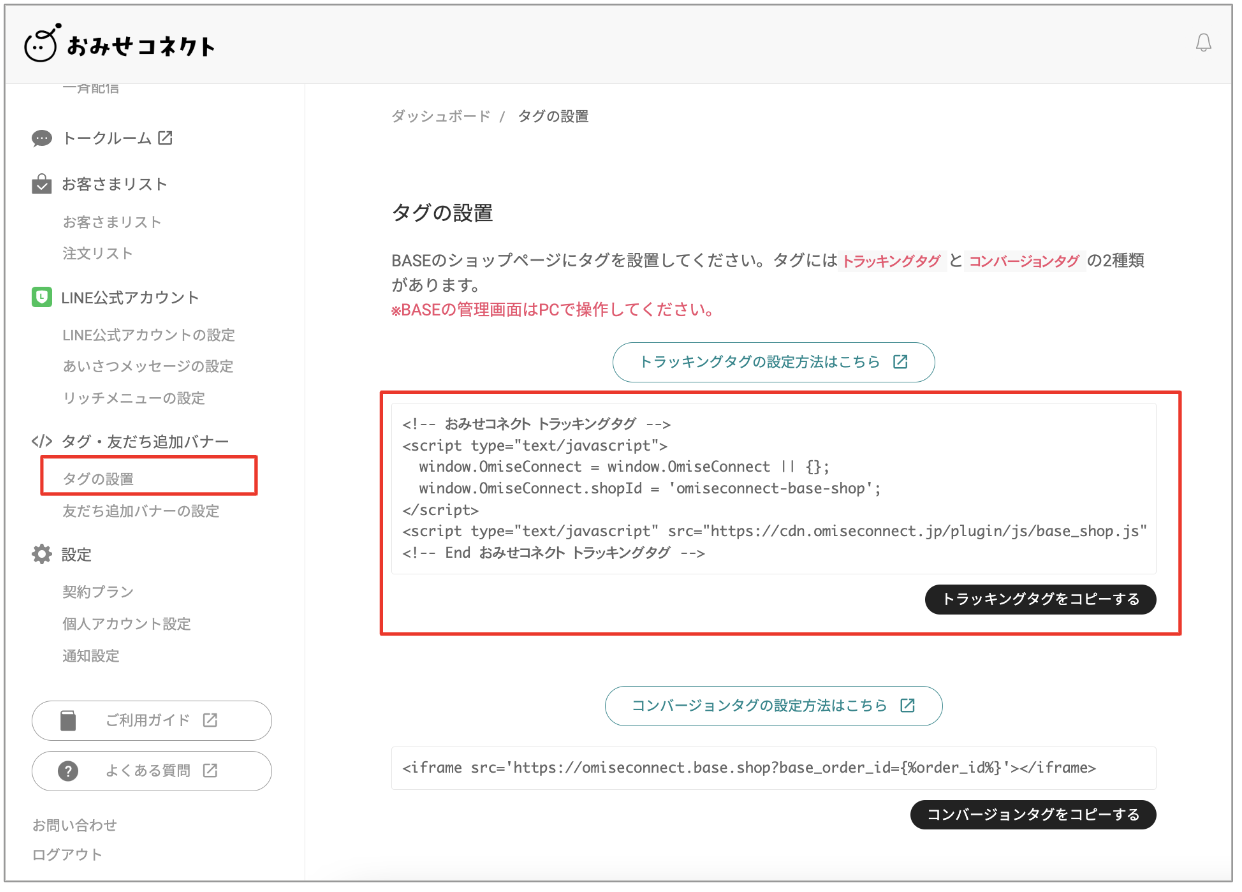This screenshot has height=892, width=1242.
Task: Click the 設定 section heading
Action: coord(77,554)
